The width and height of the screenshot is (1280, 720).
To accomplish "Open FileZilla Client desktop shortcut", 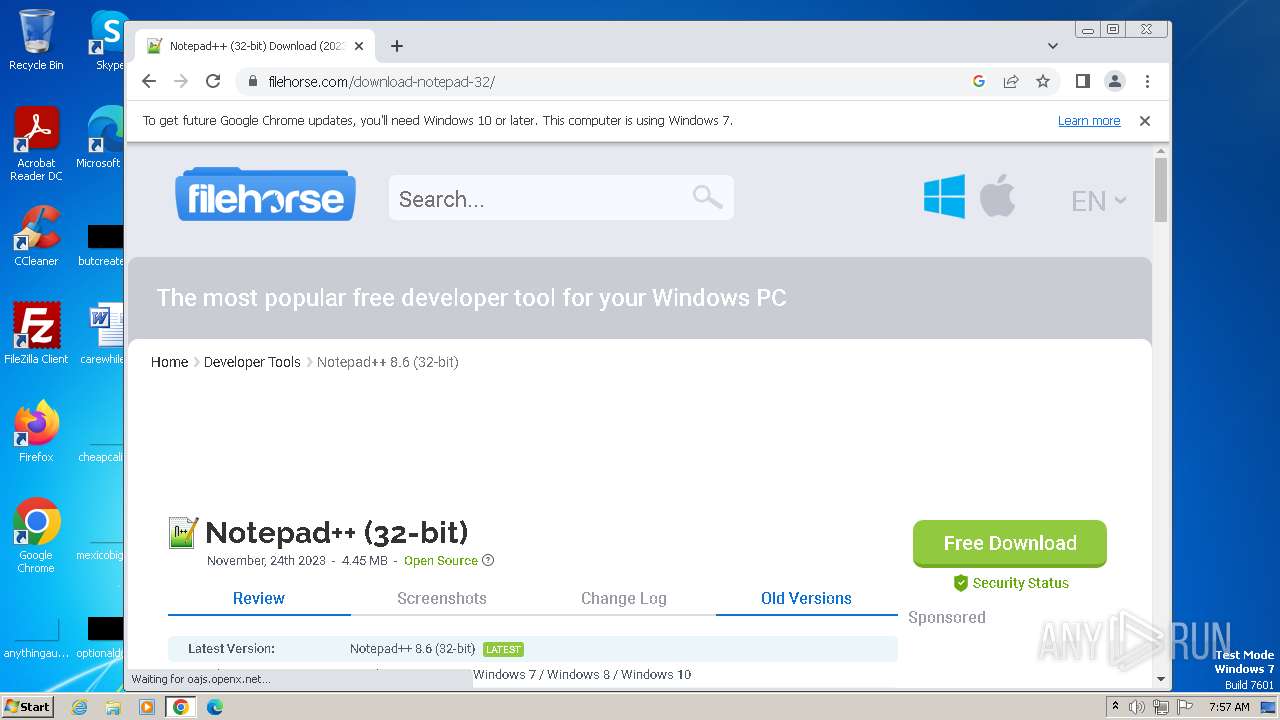I will 36,333.
